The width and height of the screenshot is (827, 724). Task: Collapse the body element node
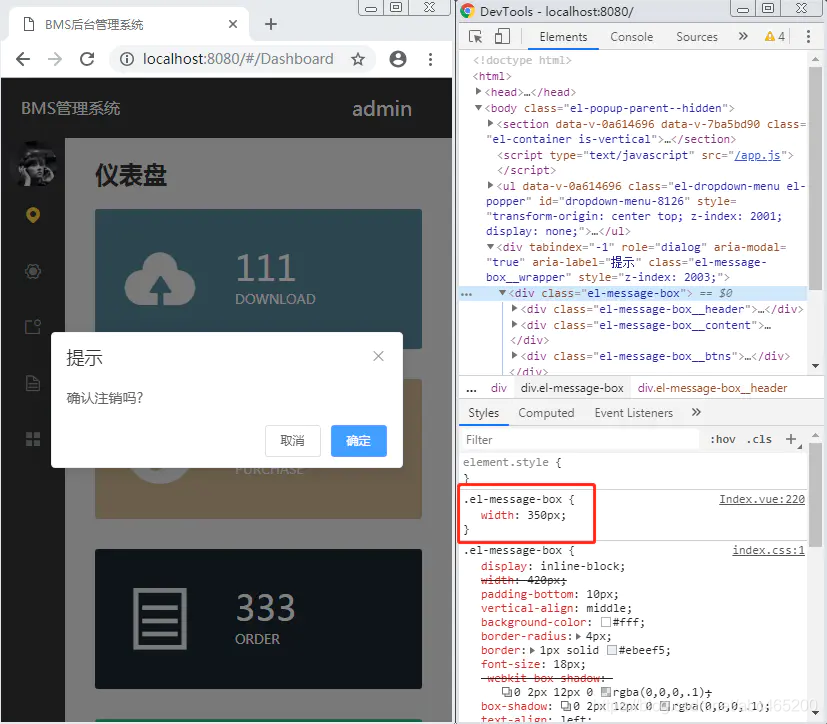pos(478,108)
